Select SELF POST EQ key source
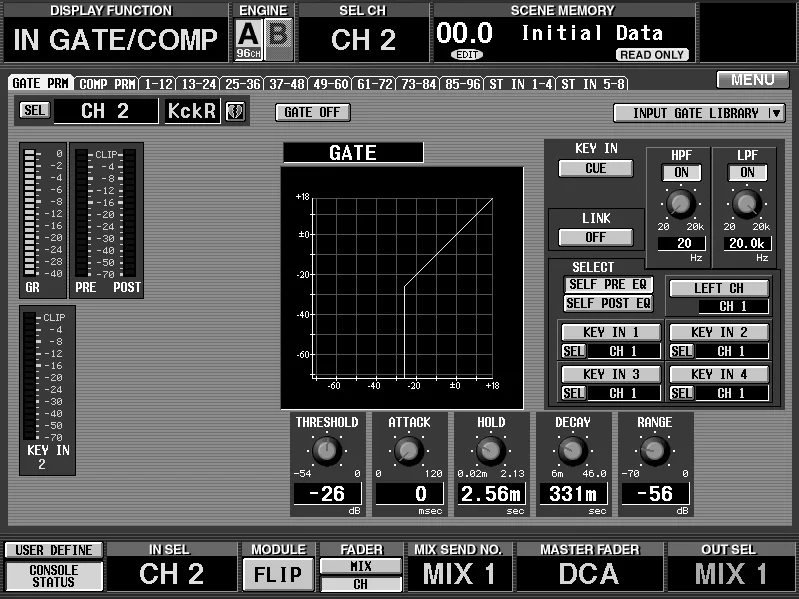The width and height of the screenshot is (799, 599). click(608, 303)
